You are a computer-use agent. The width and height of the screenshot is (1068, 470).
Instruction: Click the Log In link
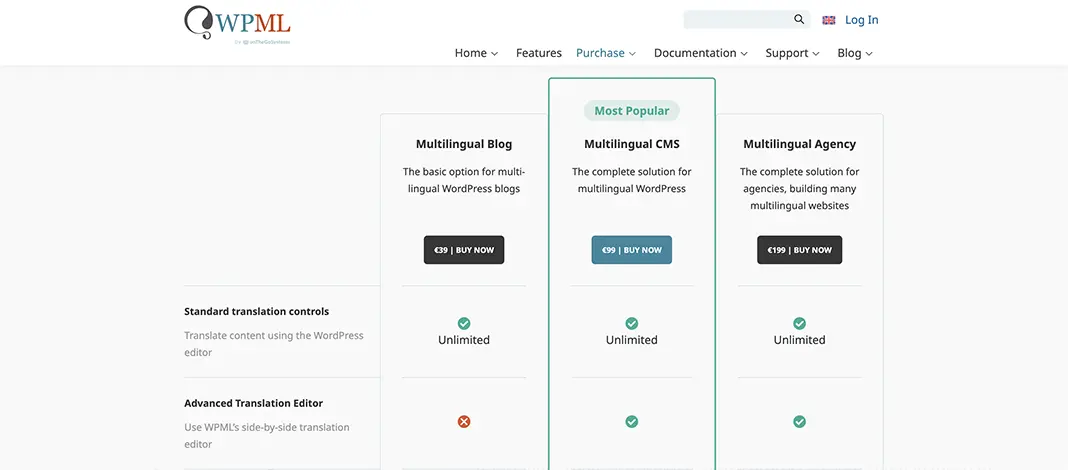pyautogui.click(x=862, y=20)
